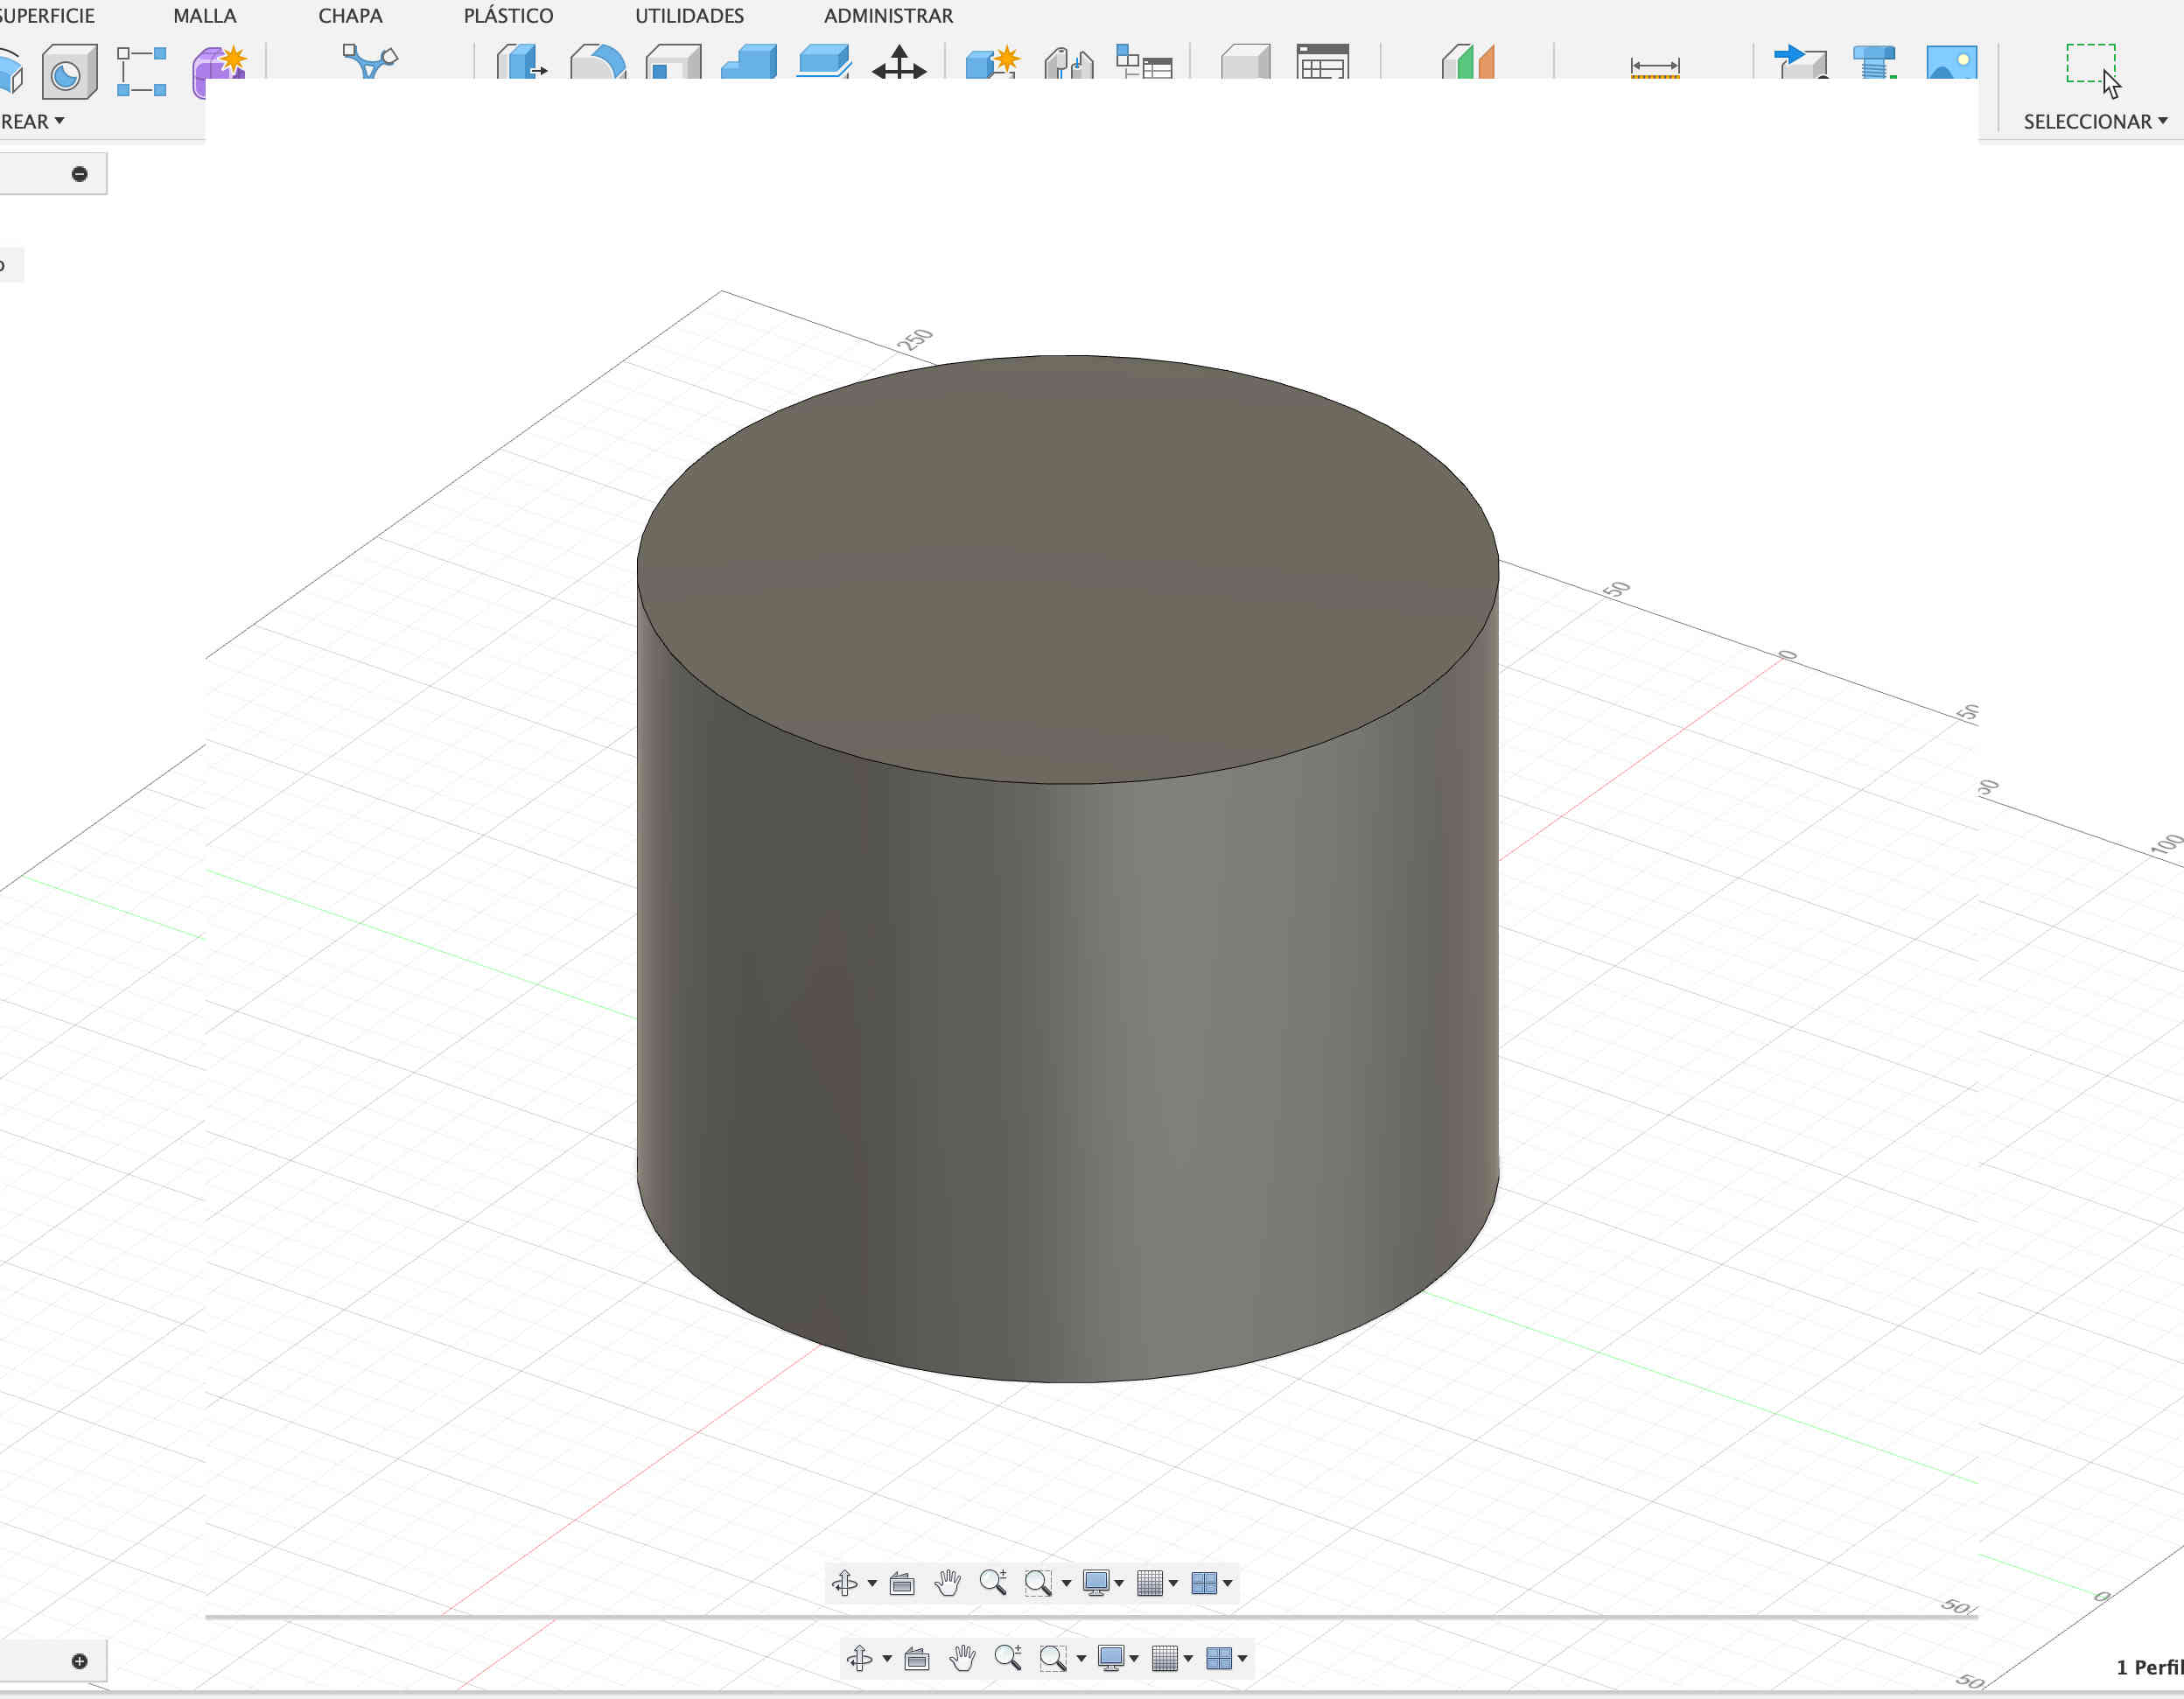Expand panel with the plus circle button
The height and width of the screenshot is (1699, 2184).
coord(80,1661)
